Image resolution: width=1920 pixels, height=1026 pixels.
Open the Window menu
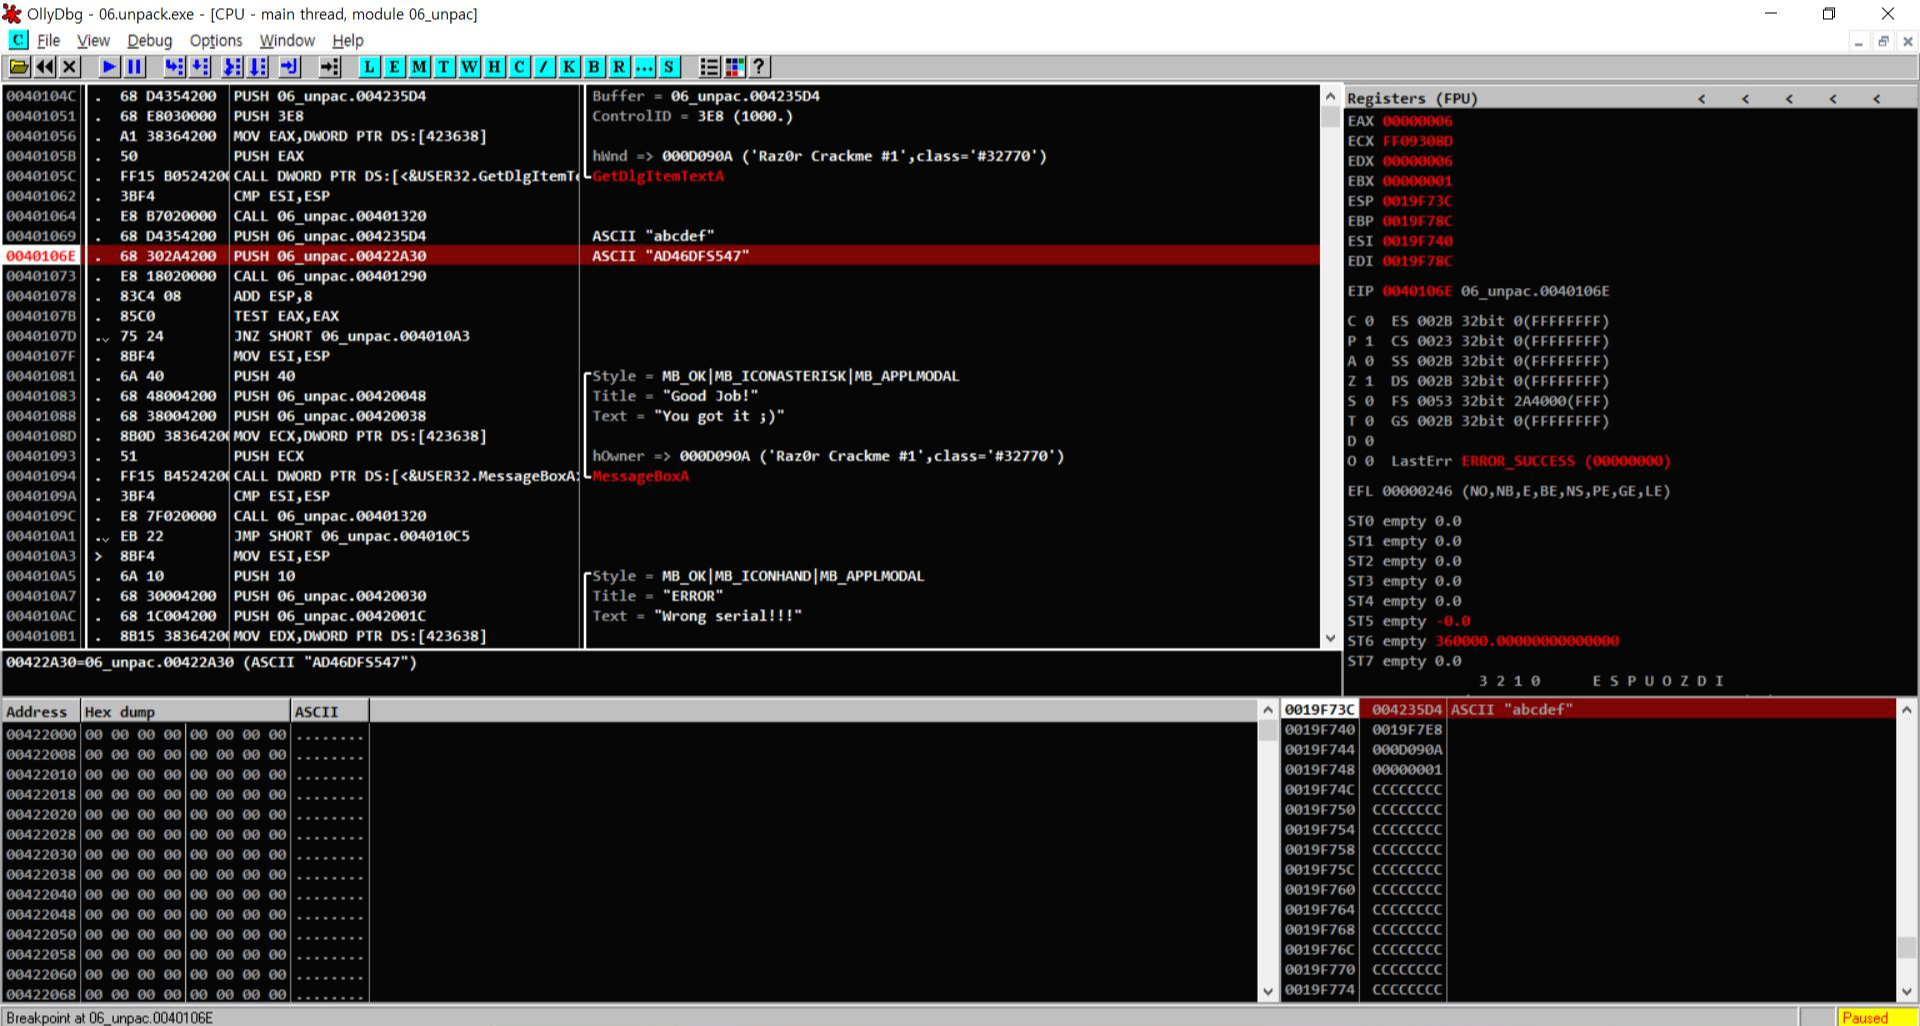click(x=287, y=40)
